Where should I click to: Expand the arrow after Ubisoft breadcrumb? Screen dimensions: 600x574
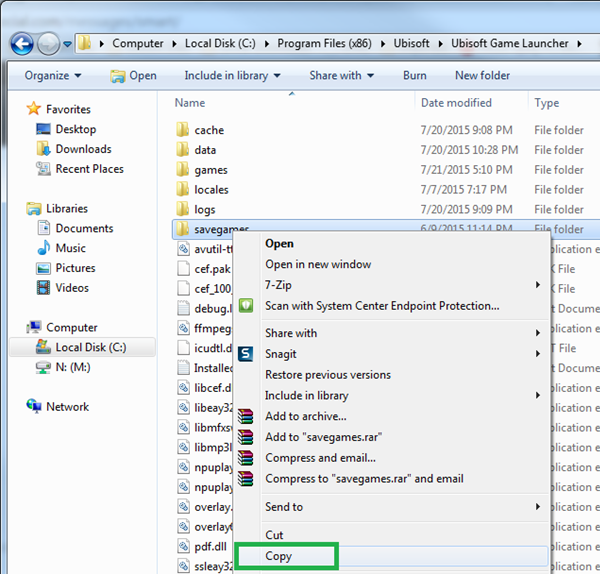coord(440,44)
